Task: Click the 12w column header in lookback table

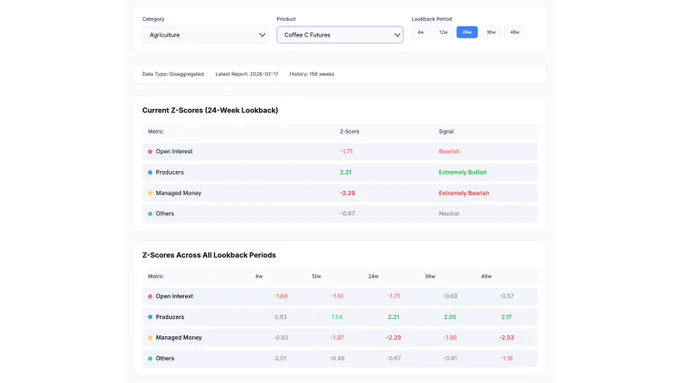Action: pos(316,276)
